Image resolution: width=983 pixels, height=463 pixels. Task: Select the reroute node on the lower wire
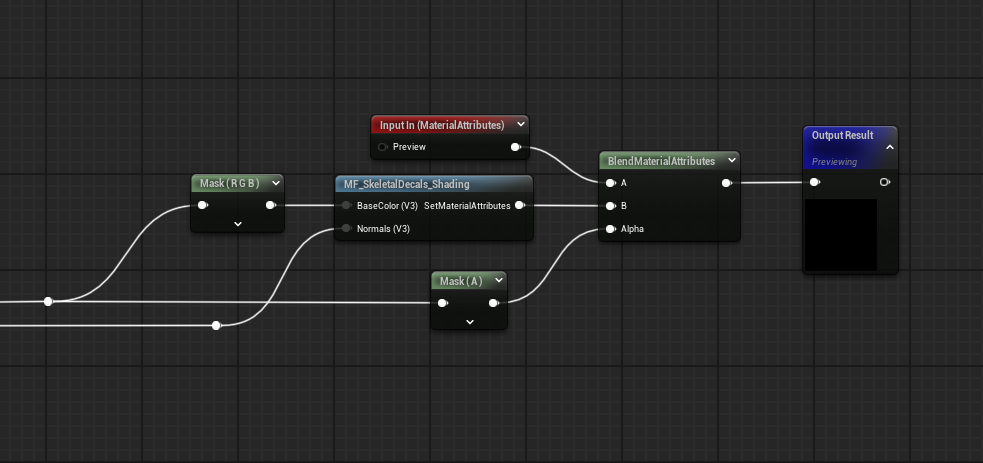(x=216, y=326)
